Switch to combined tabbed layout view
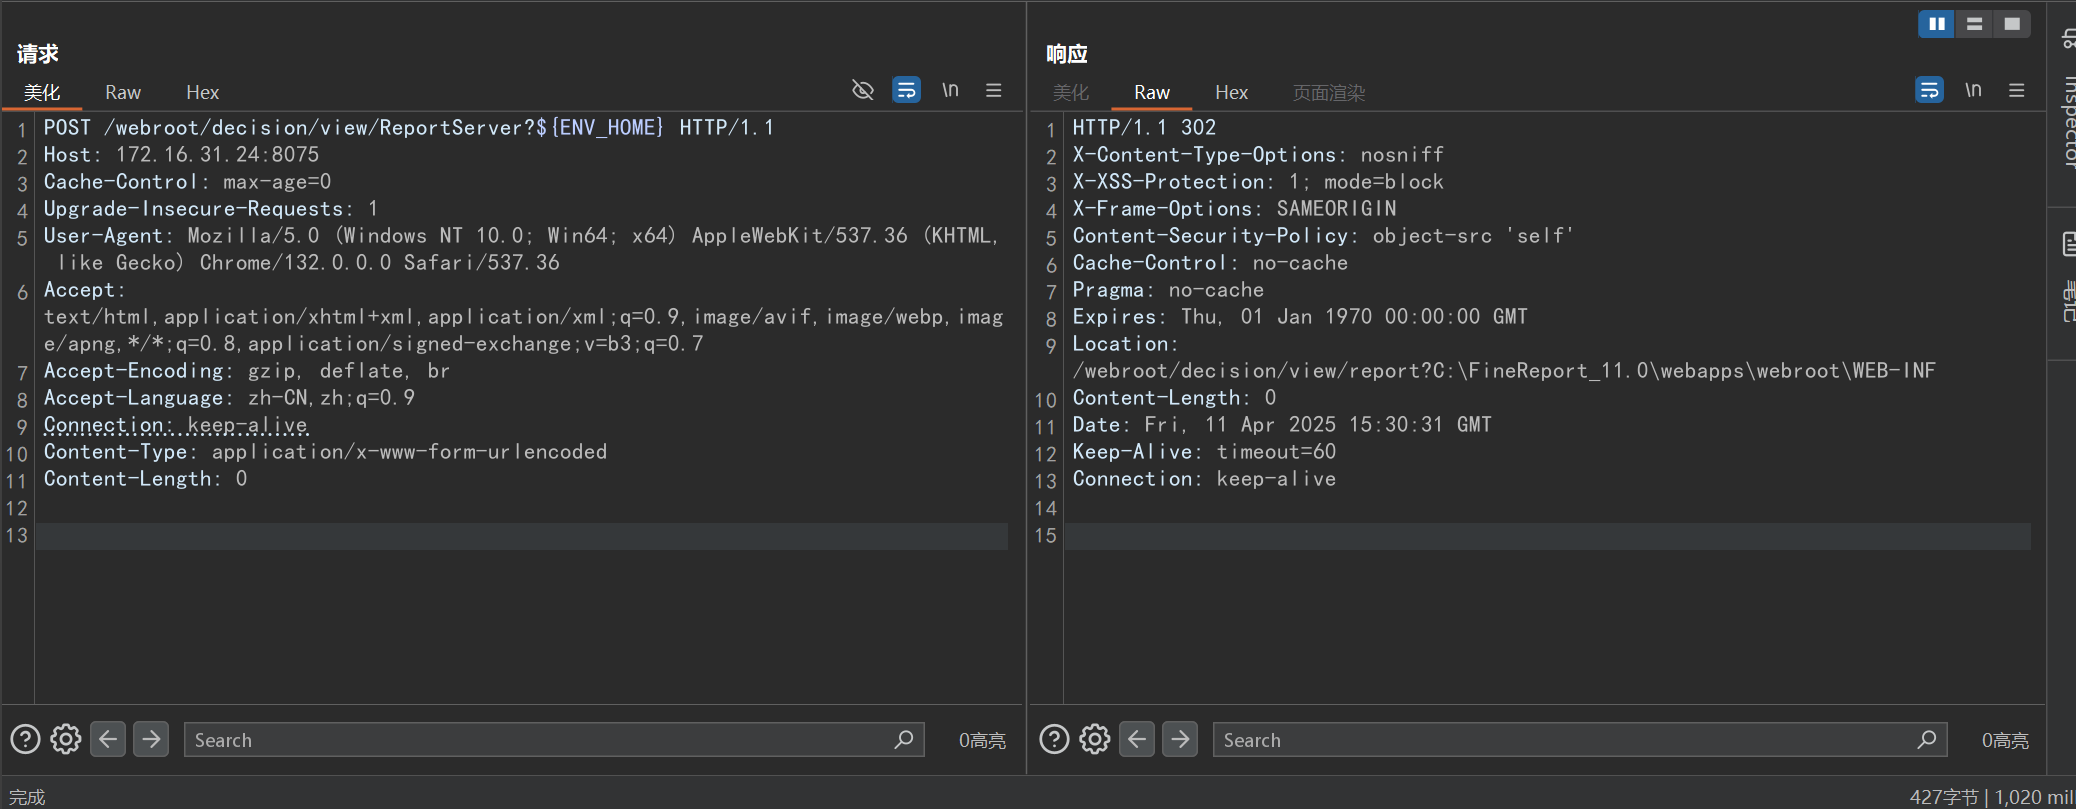Screen dimensions: 2076x809 coord(2012,24)
